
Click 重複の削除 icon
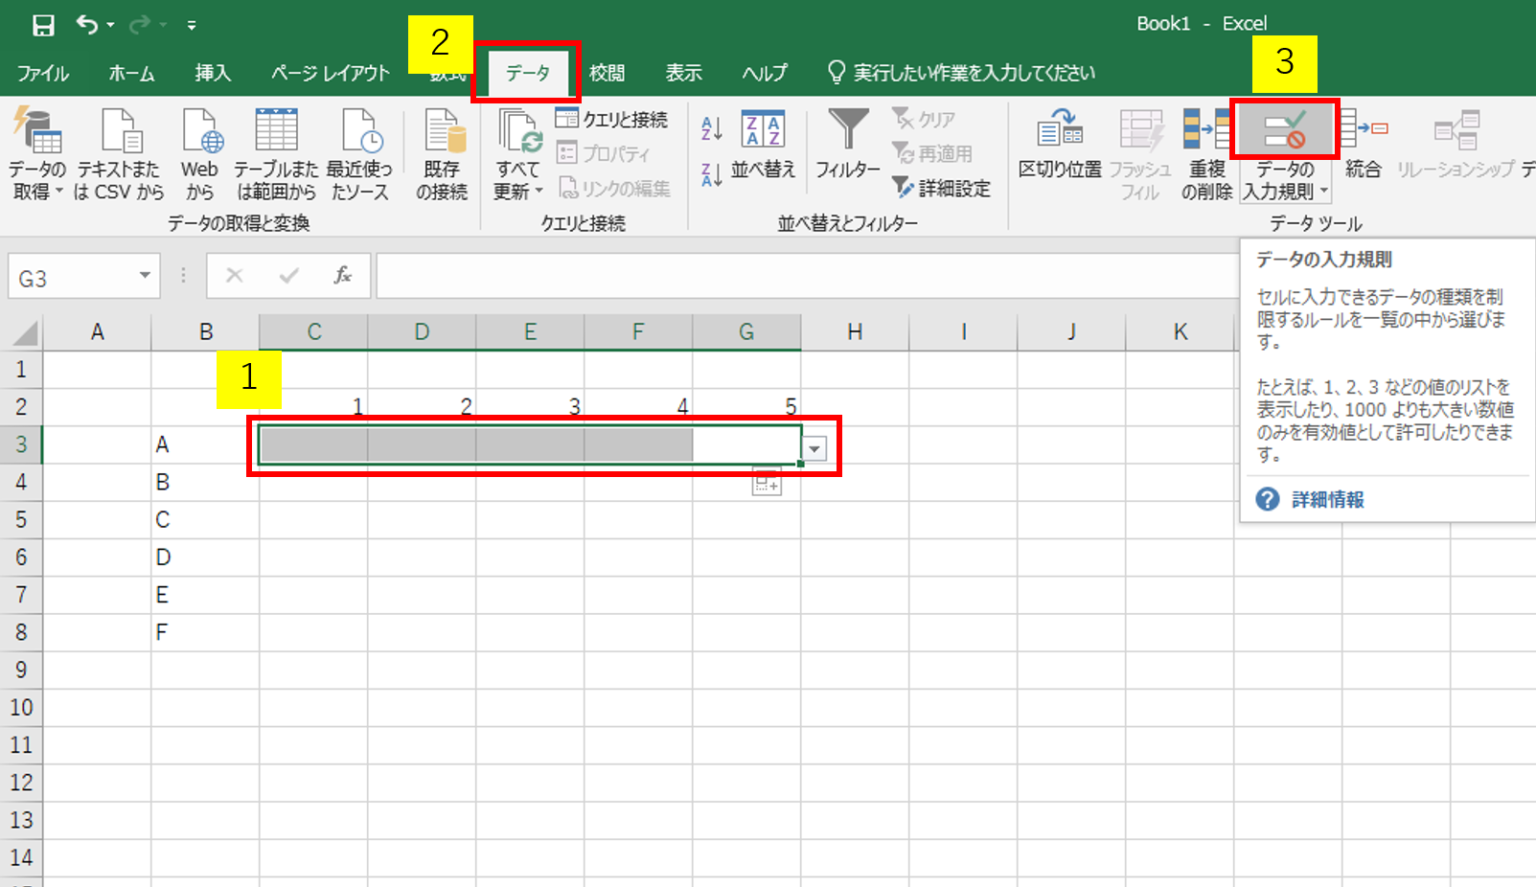(x=1206, y=154)
